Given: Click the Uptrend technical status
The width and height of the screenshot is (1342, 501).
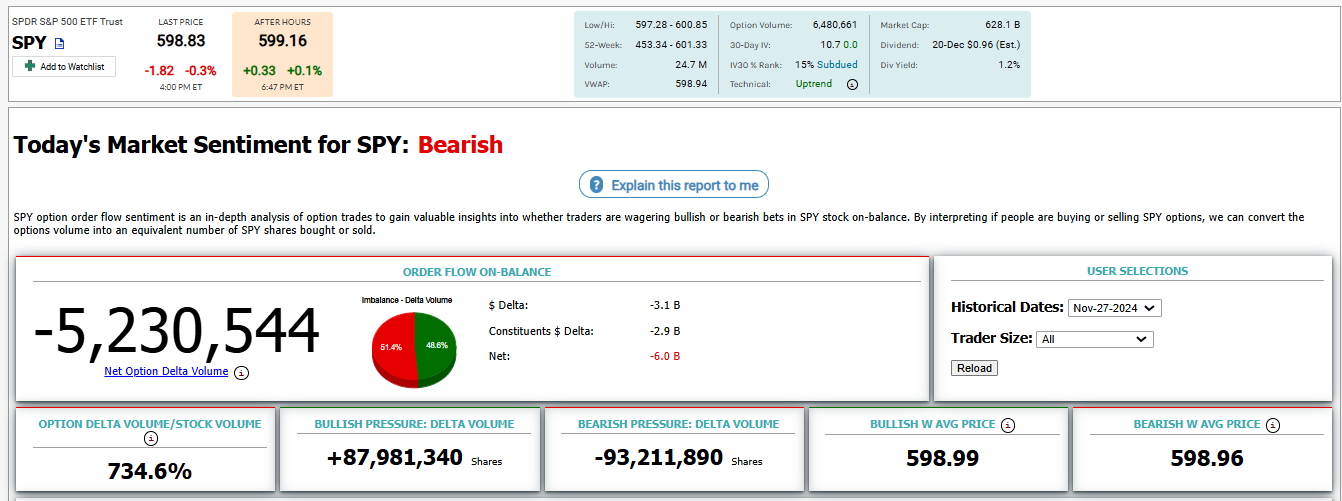Looking at the screenshot, I should pyautogui.click(x=814, y=84).
